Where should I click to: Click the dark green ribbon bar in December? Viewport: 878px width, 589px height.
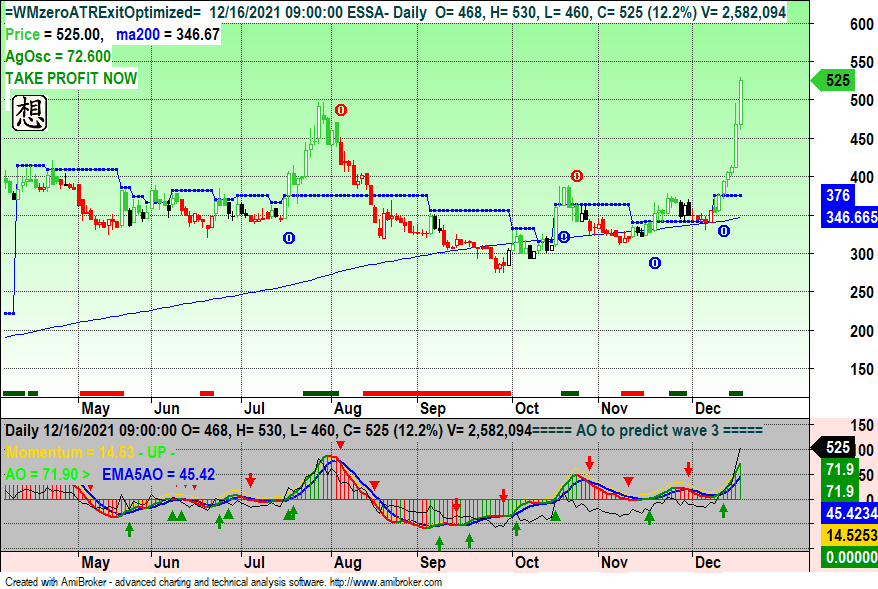[x=736, y=394]
